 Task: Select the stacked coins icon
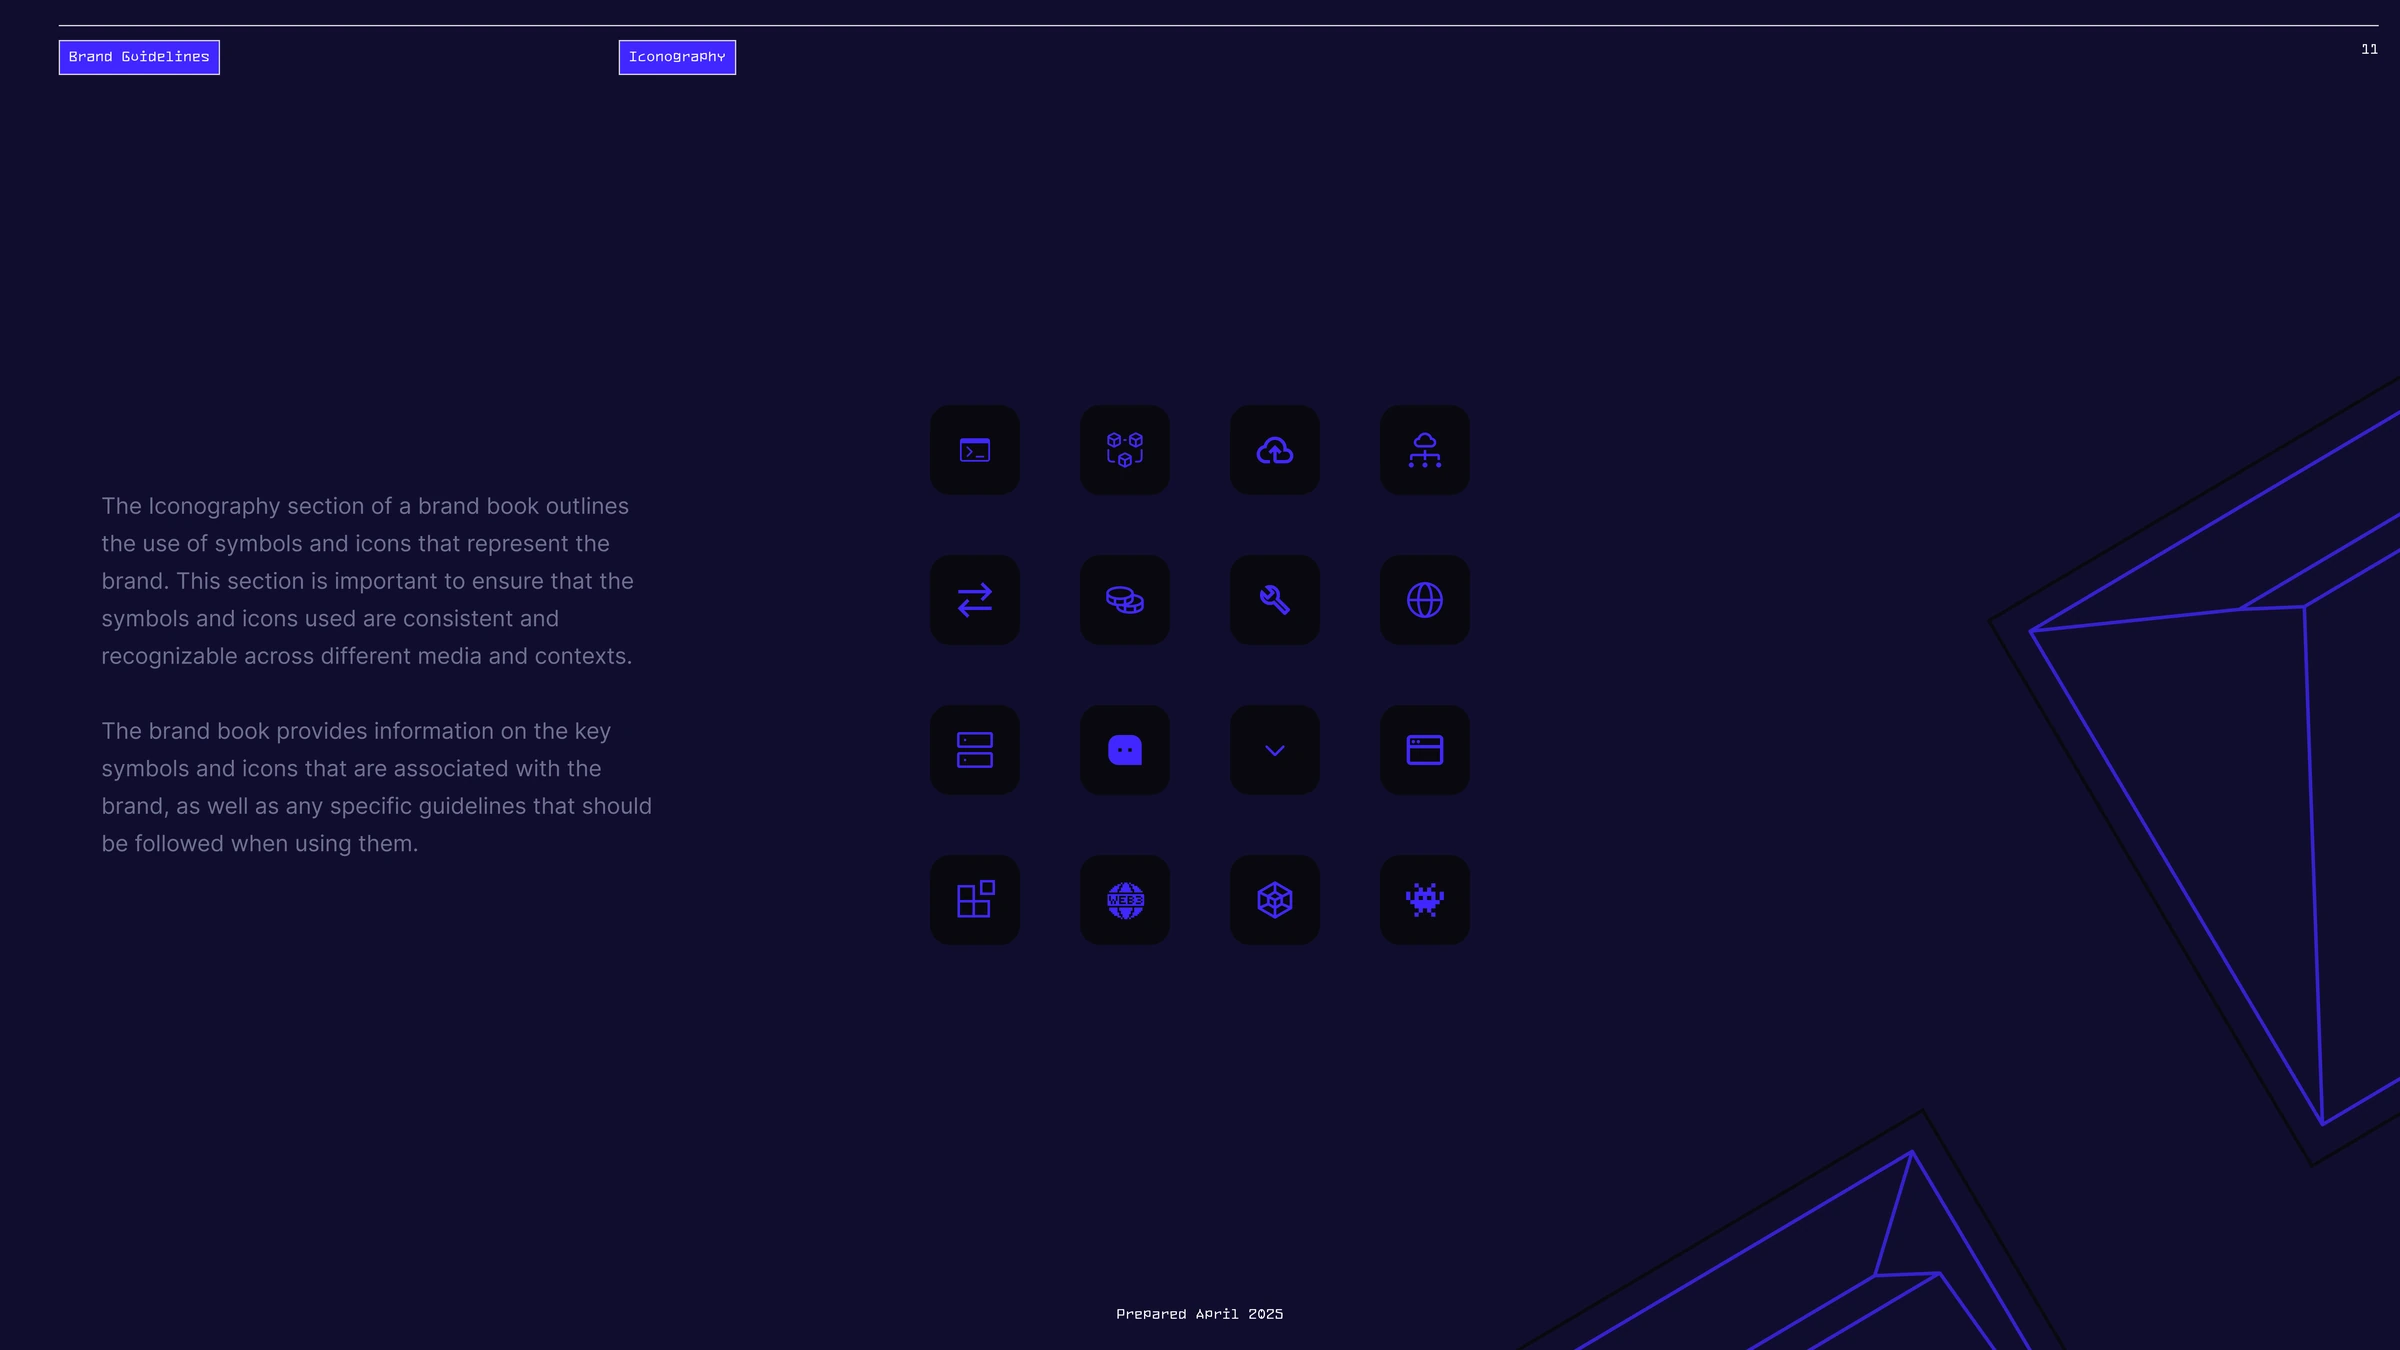click(1125, 600)
